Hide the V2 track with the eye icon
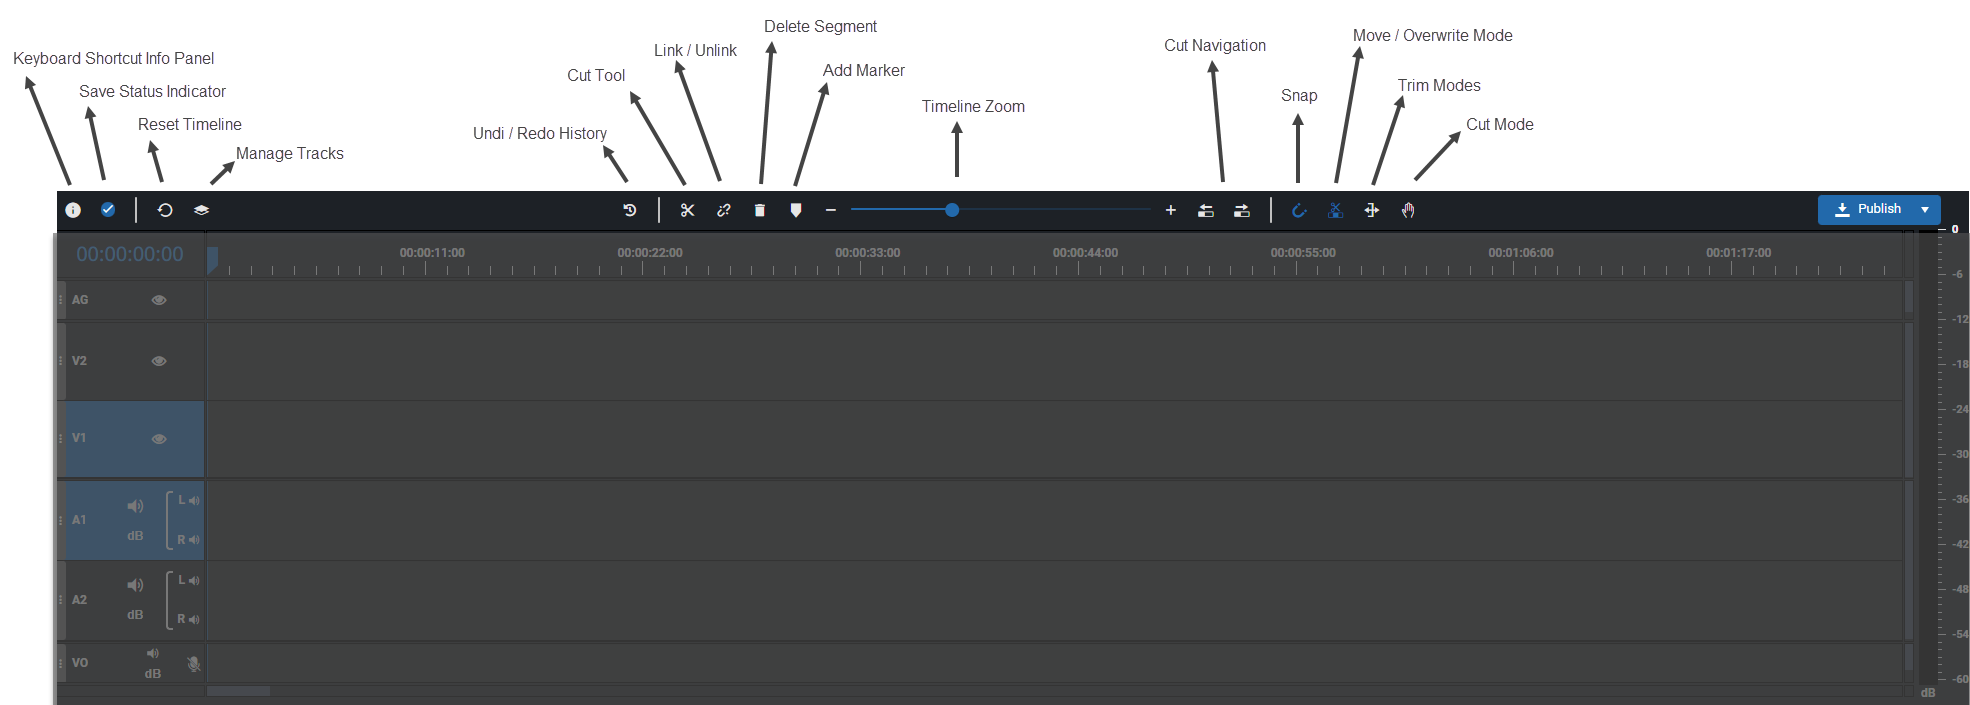 point(159,361)
